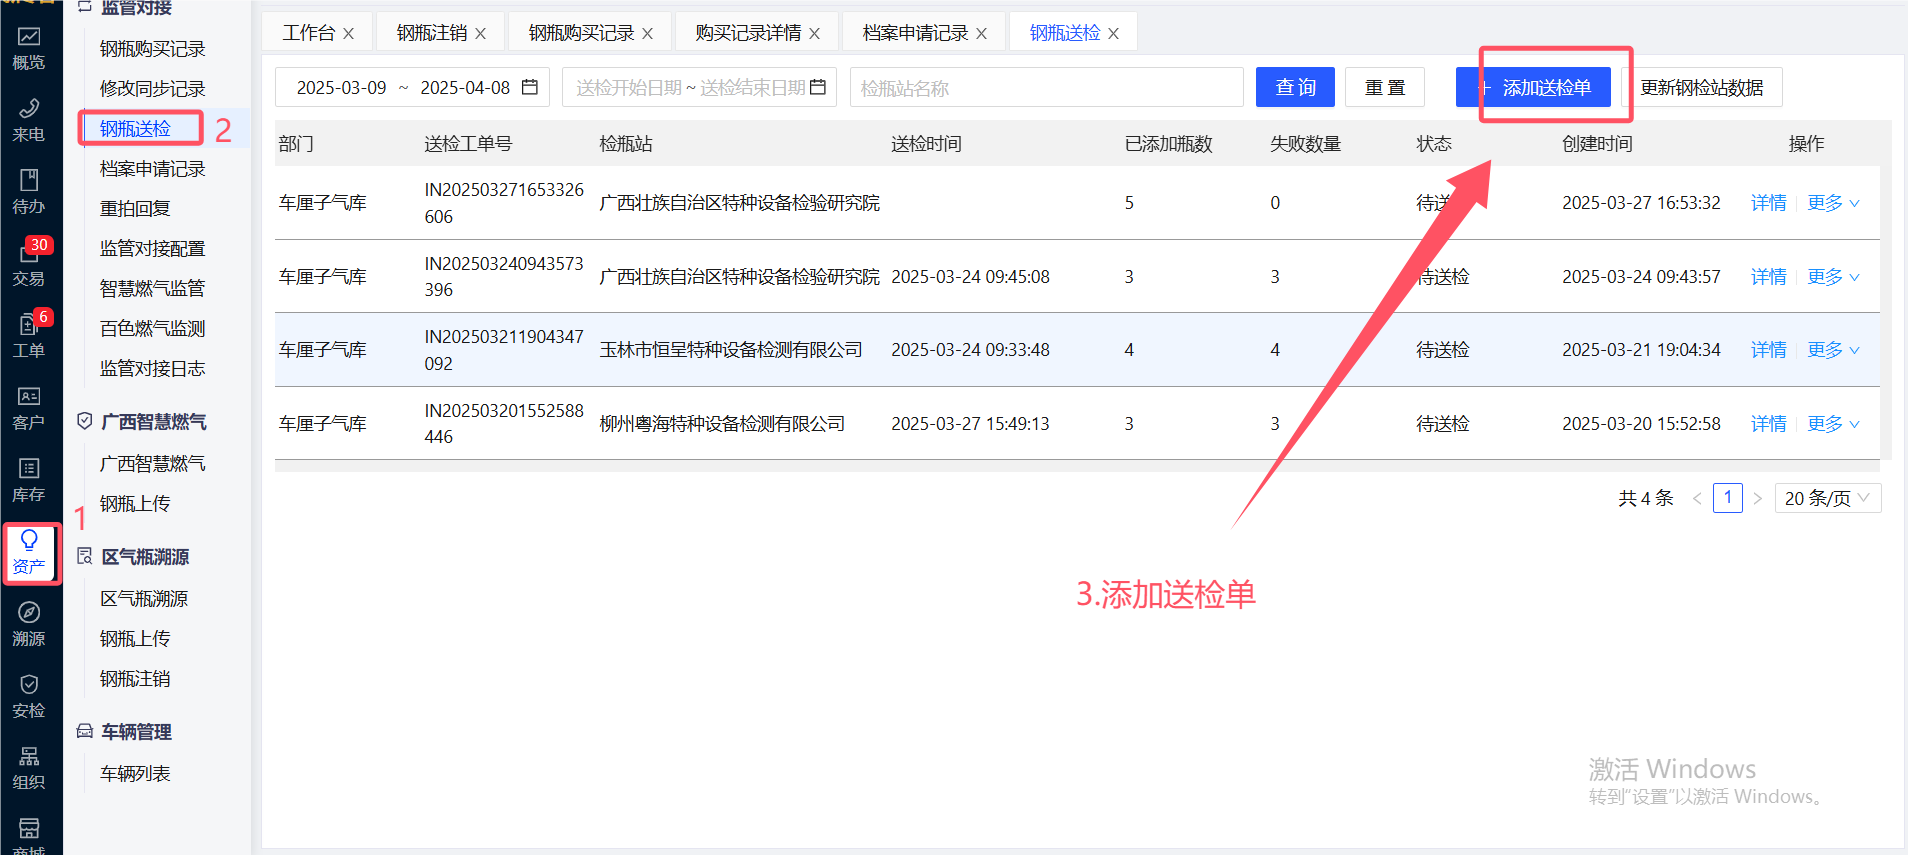Screen dimensions: 1908x855
Task: Open 详情 link for 玉林市恒呈 row
Action: pyautogui.click(x=1768, y=350)
